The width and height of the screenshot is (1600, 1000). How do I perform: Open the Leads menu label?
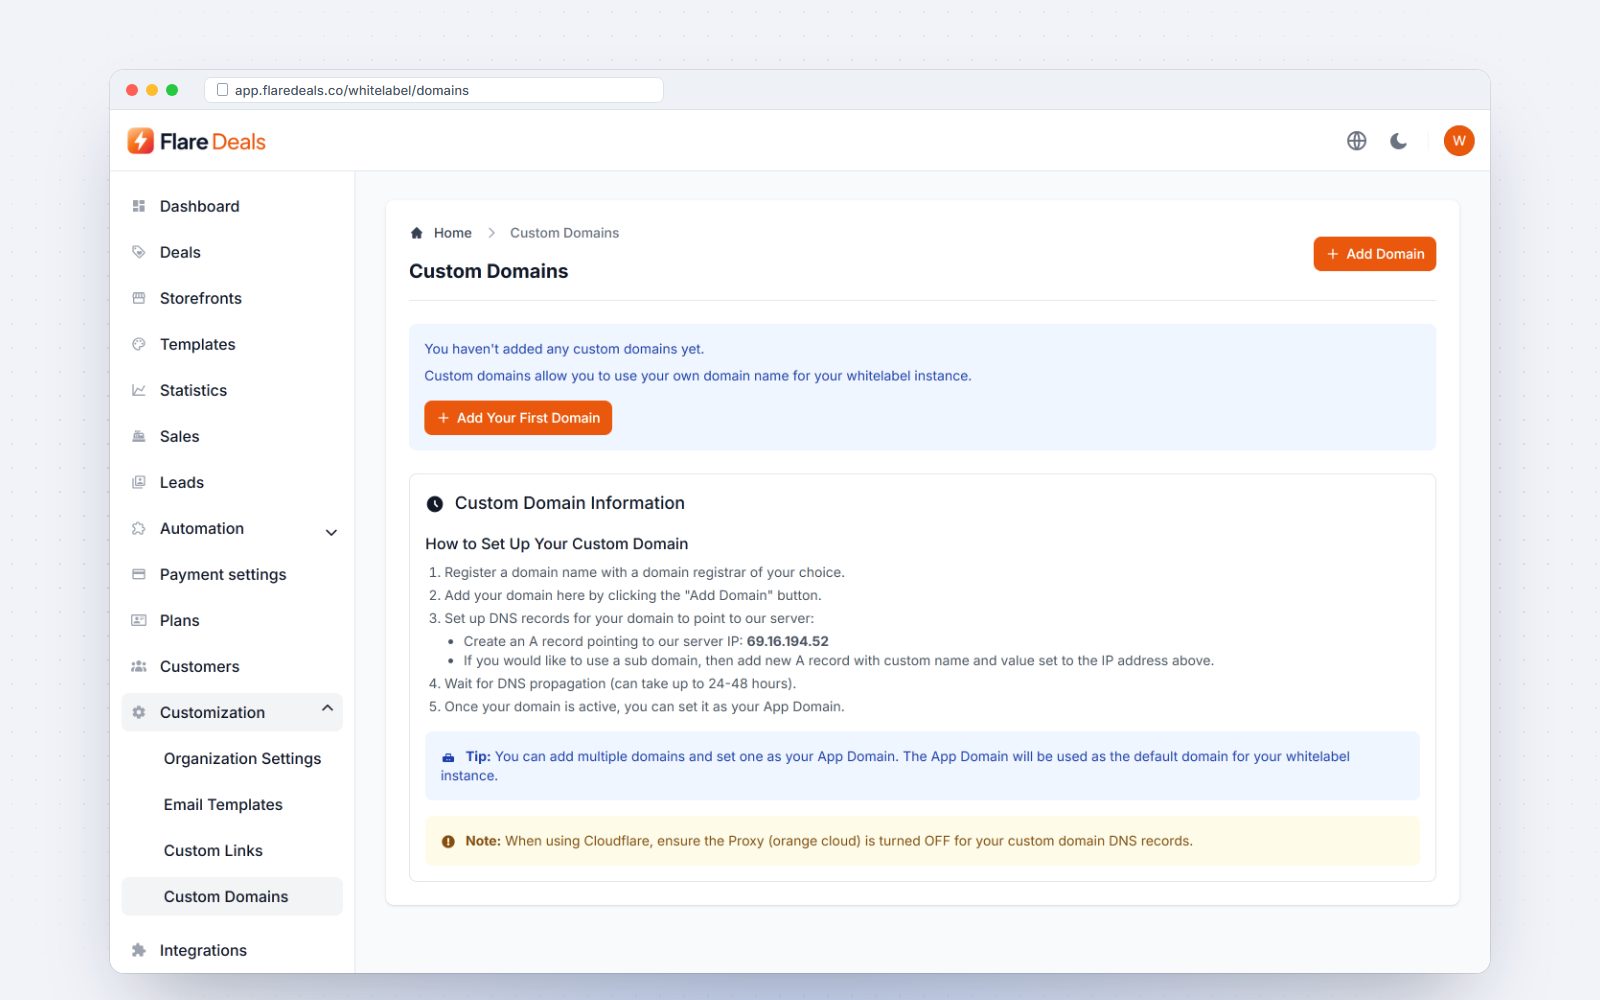point(182,482)
